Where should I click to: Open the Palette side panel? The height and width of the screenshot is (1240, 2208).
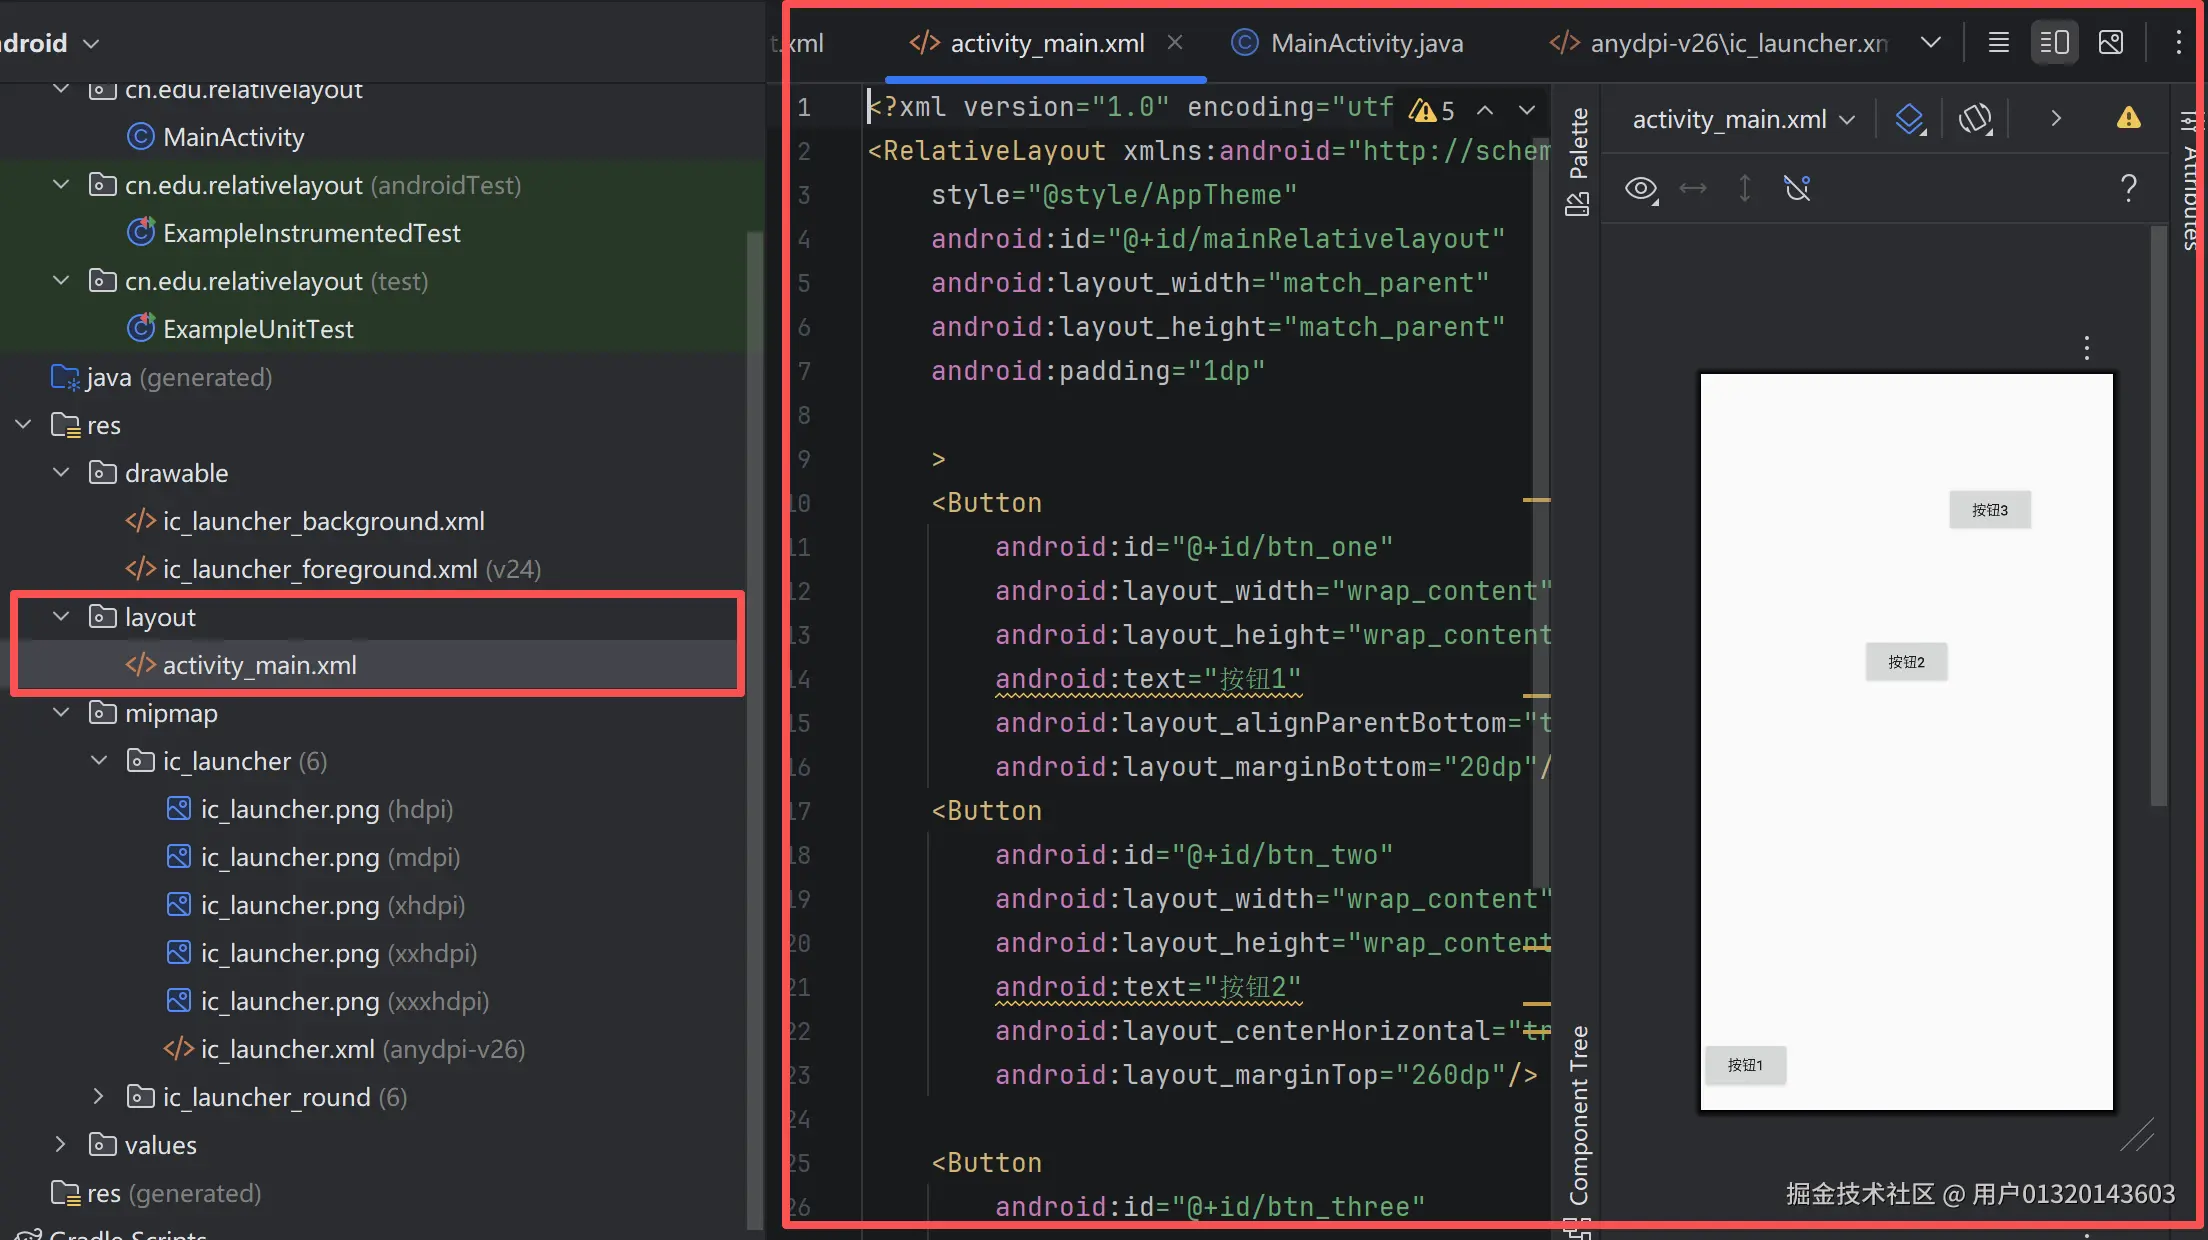coord(1578,160)
